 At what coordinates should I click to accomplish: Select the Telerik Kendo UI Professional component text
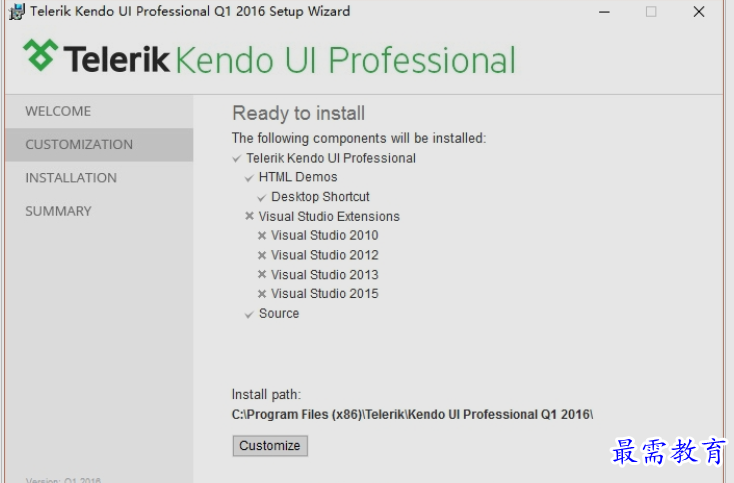[x=331, y=158]
